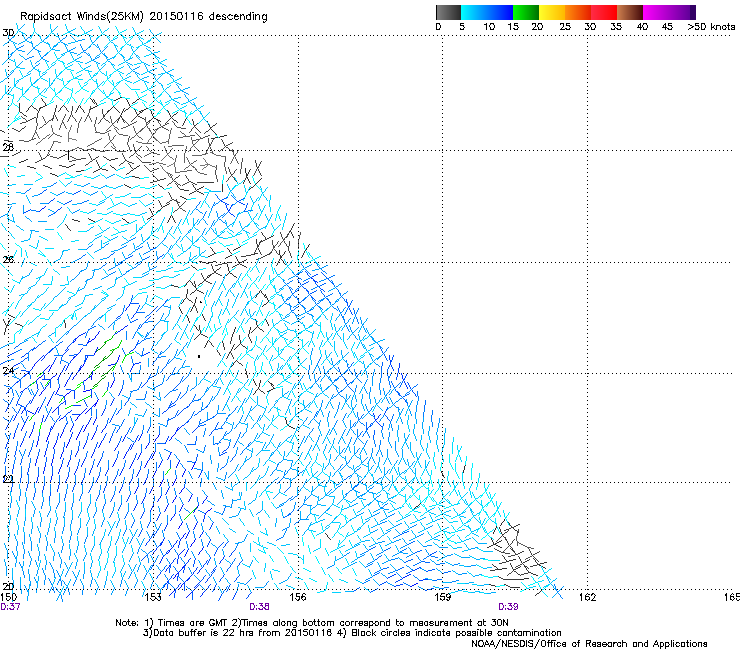Click the longitude label 159
This screenshot has height=650, width=740.
point(443,597)
